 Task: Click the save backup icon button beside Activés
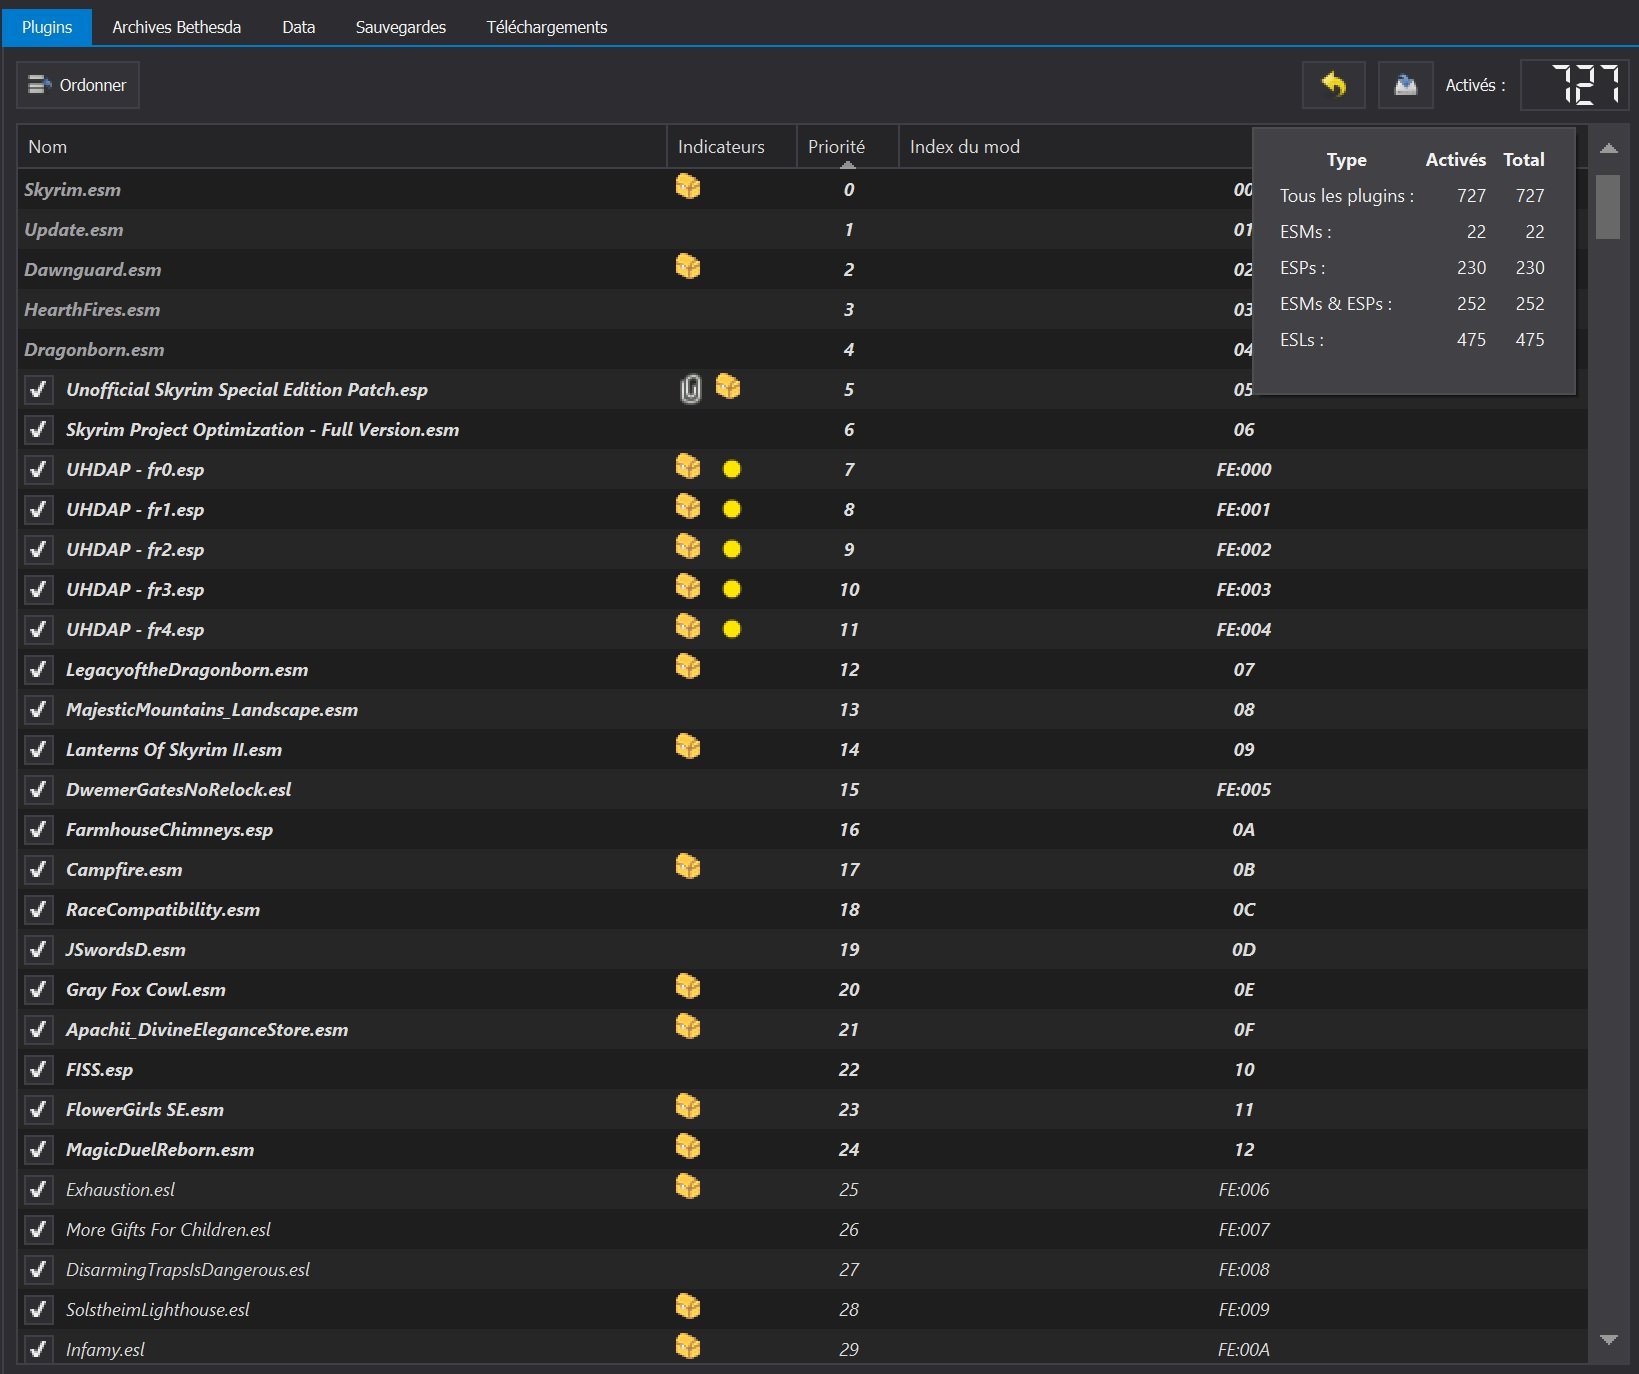(x=1405, y=85)
